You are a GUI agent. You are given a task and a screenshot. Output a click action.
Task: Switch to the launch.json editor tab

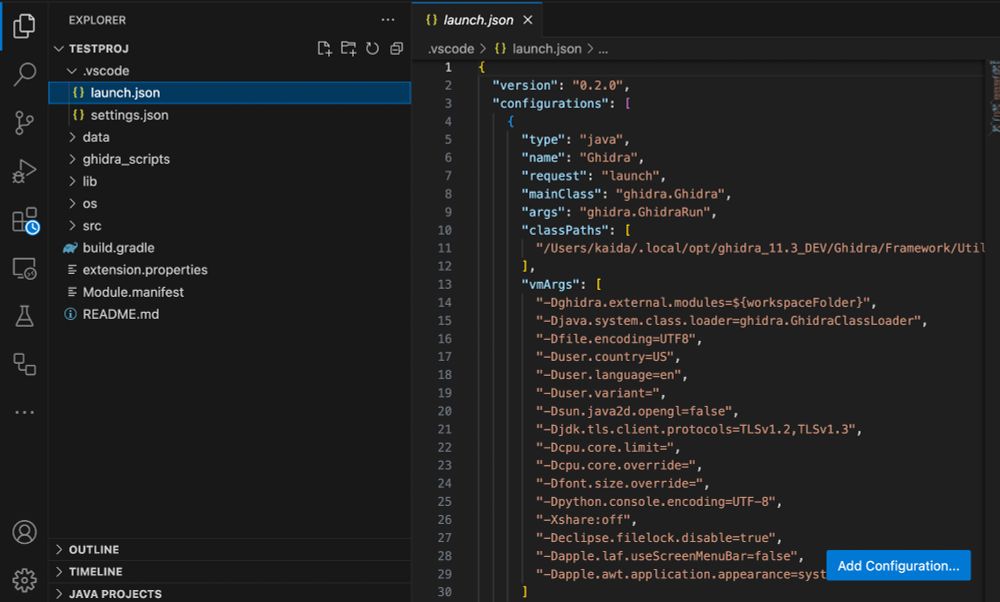click(x=478, y=20)
